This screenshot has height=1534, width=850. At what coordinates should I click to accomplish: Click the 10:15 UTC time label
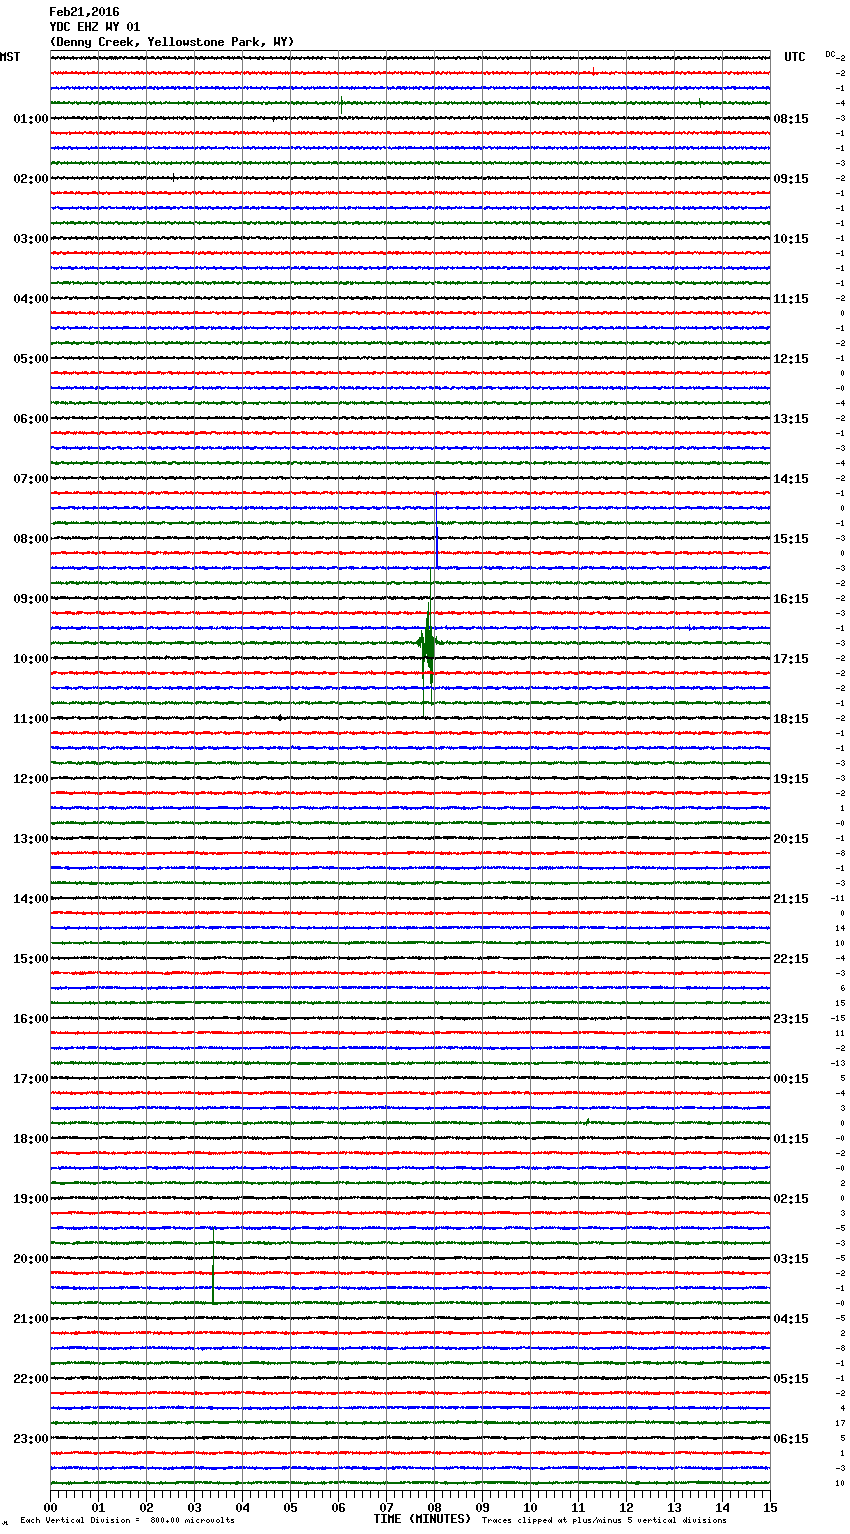click(x=791, y=239)
